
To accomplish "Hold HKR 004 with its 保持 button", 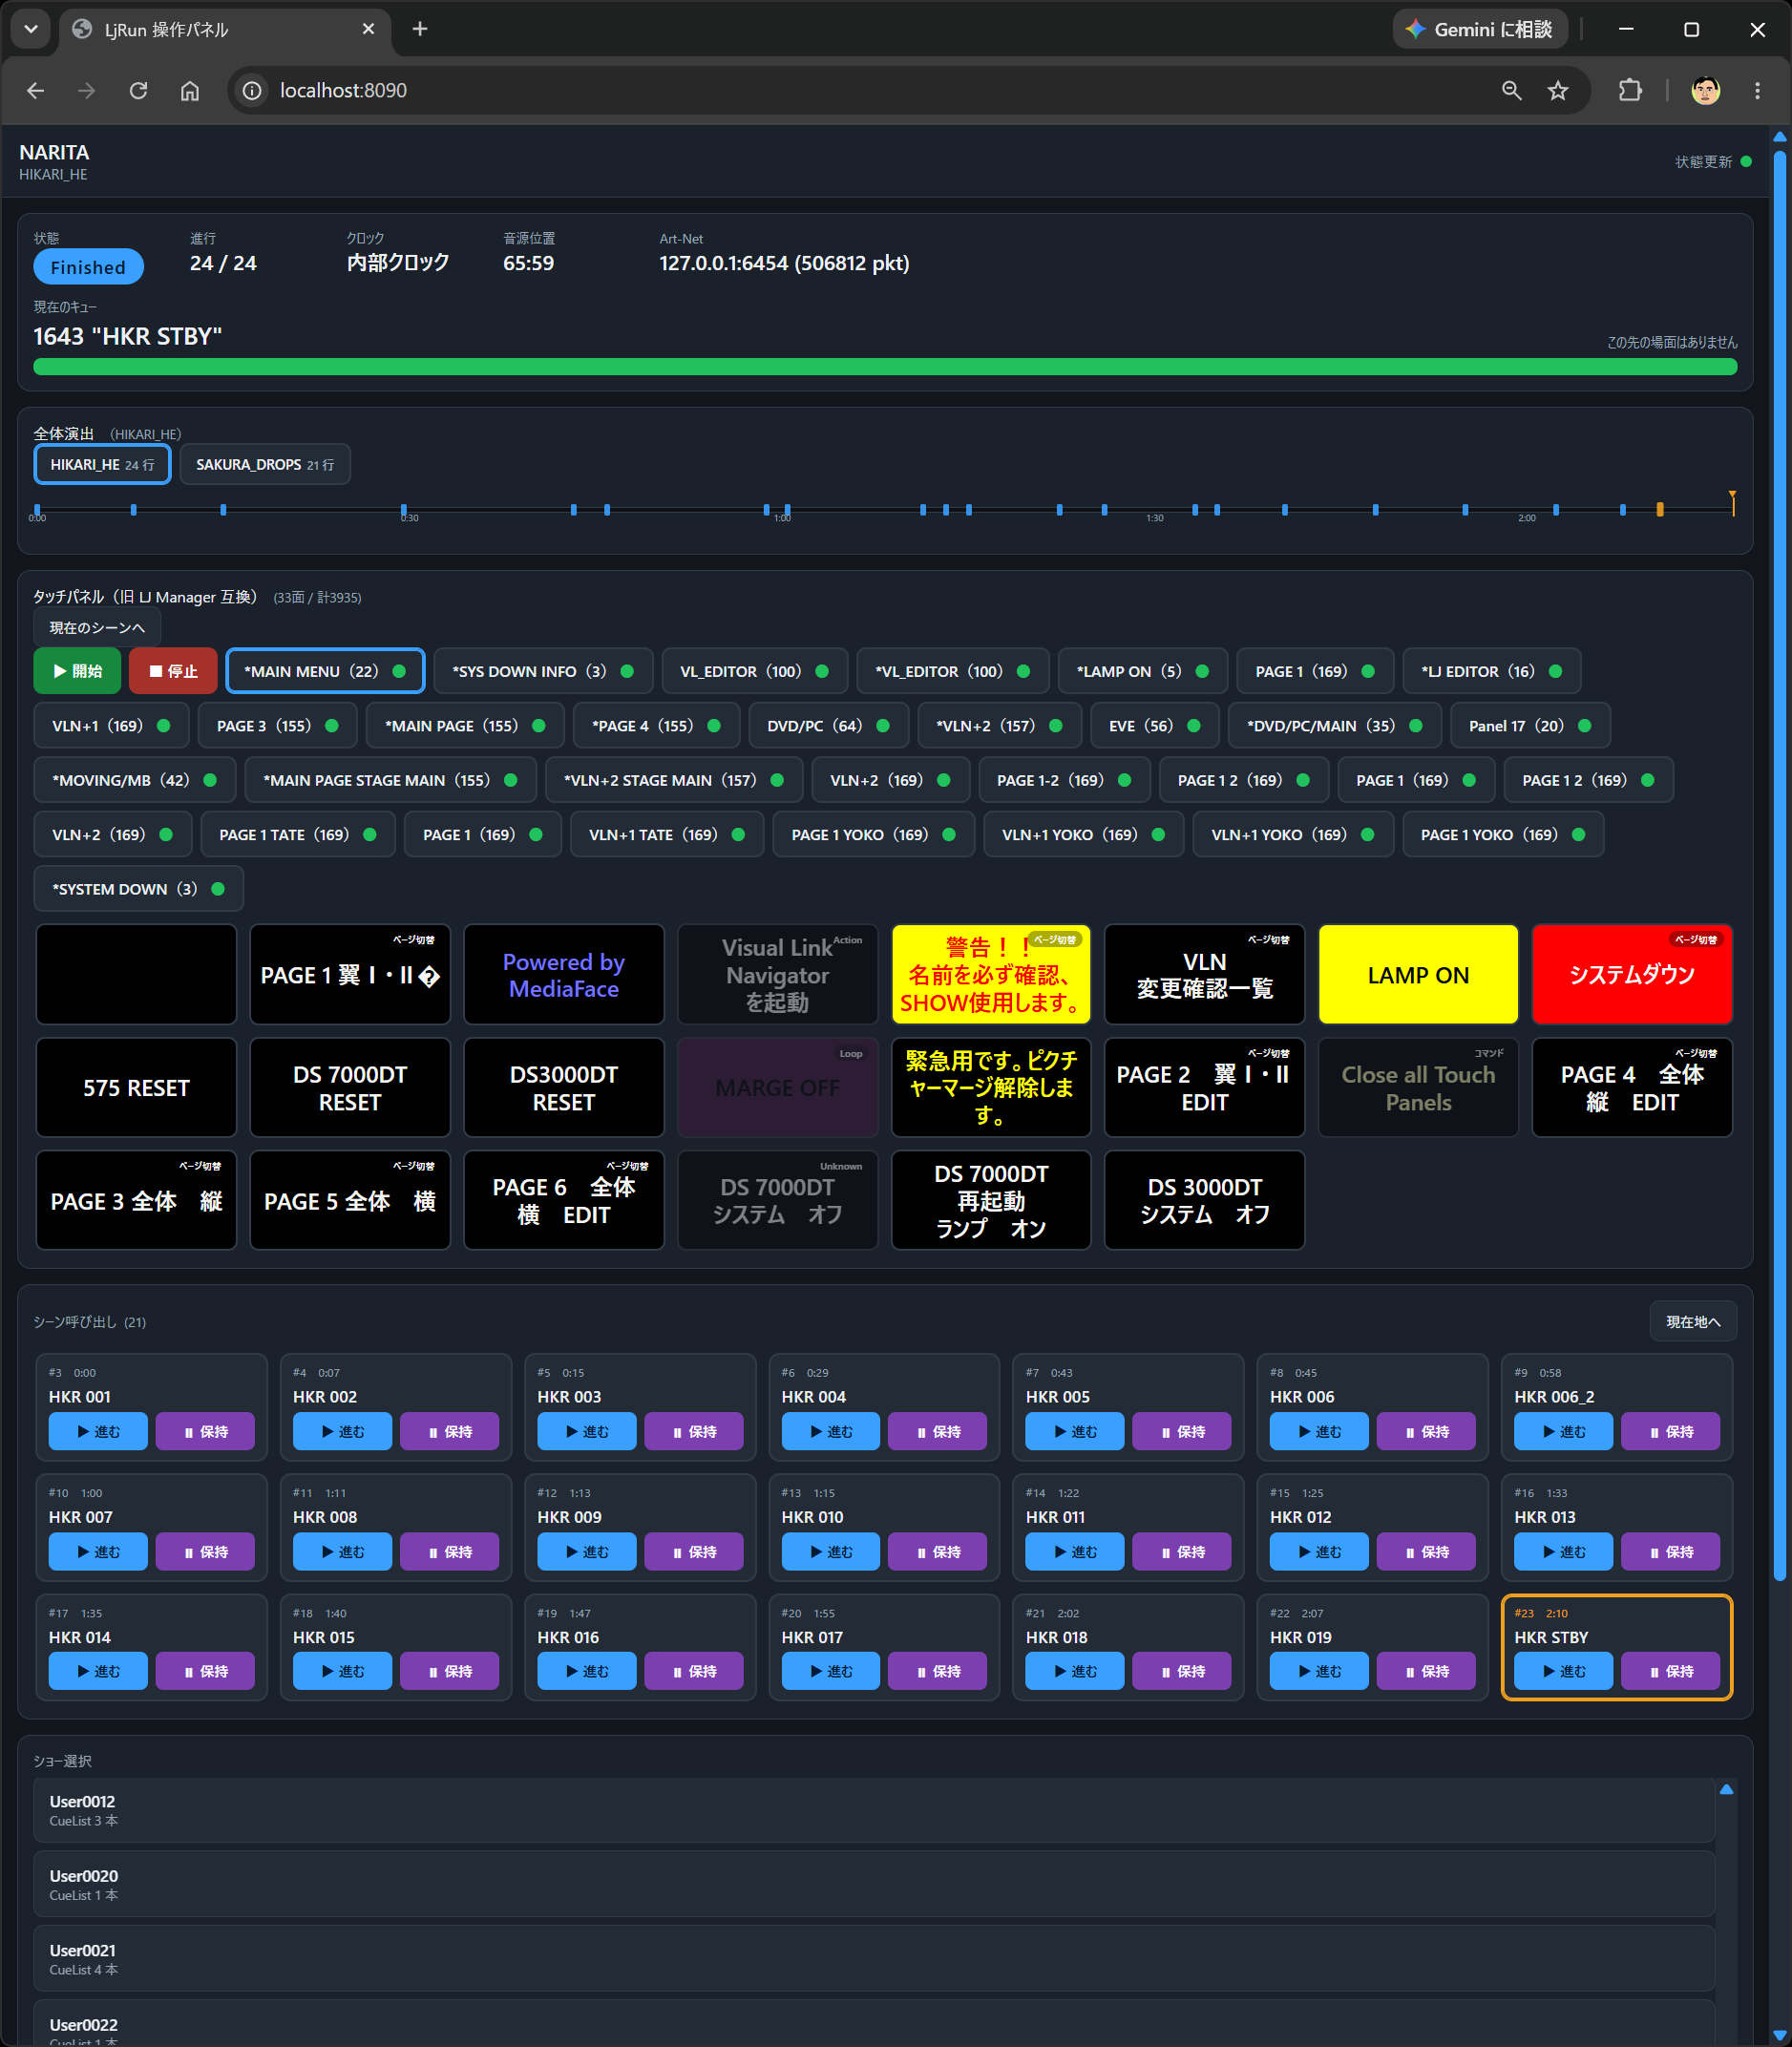I will (937, 1431).
